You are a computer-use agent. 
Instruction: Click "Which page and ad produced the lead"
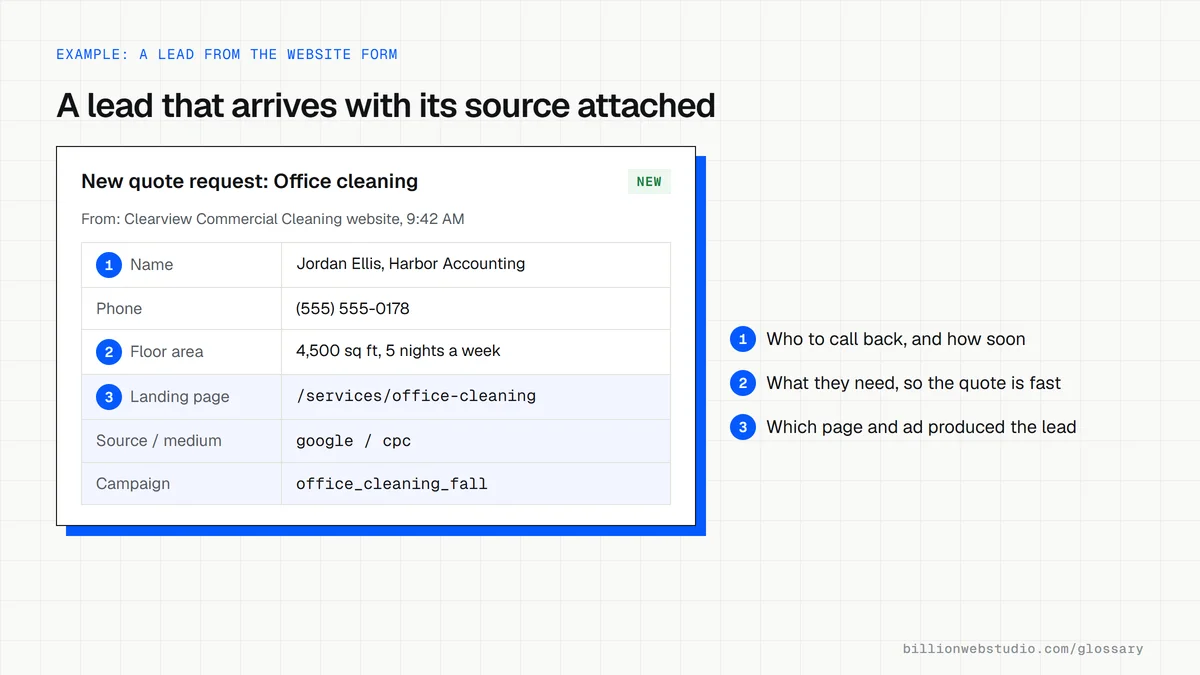[921, 427]
